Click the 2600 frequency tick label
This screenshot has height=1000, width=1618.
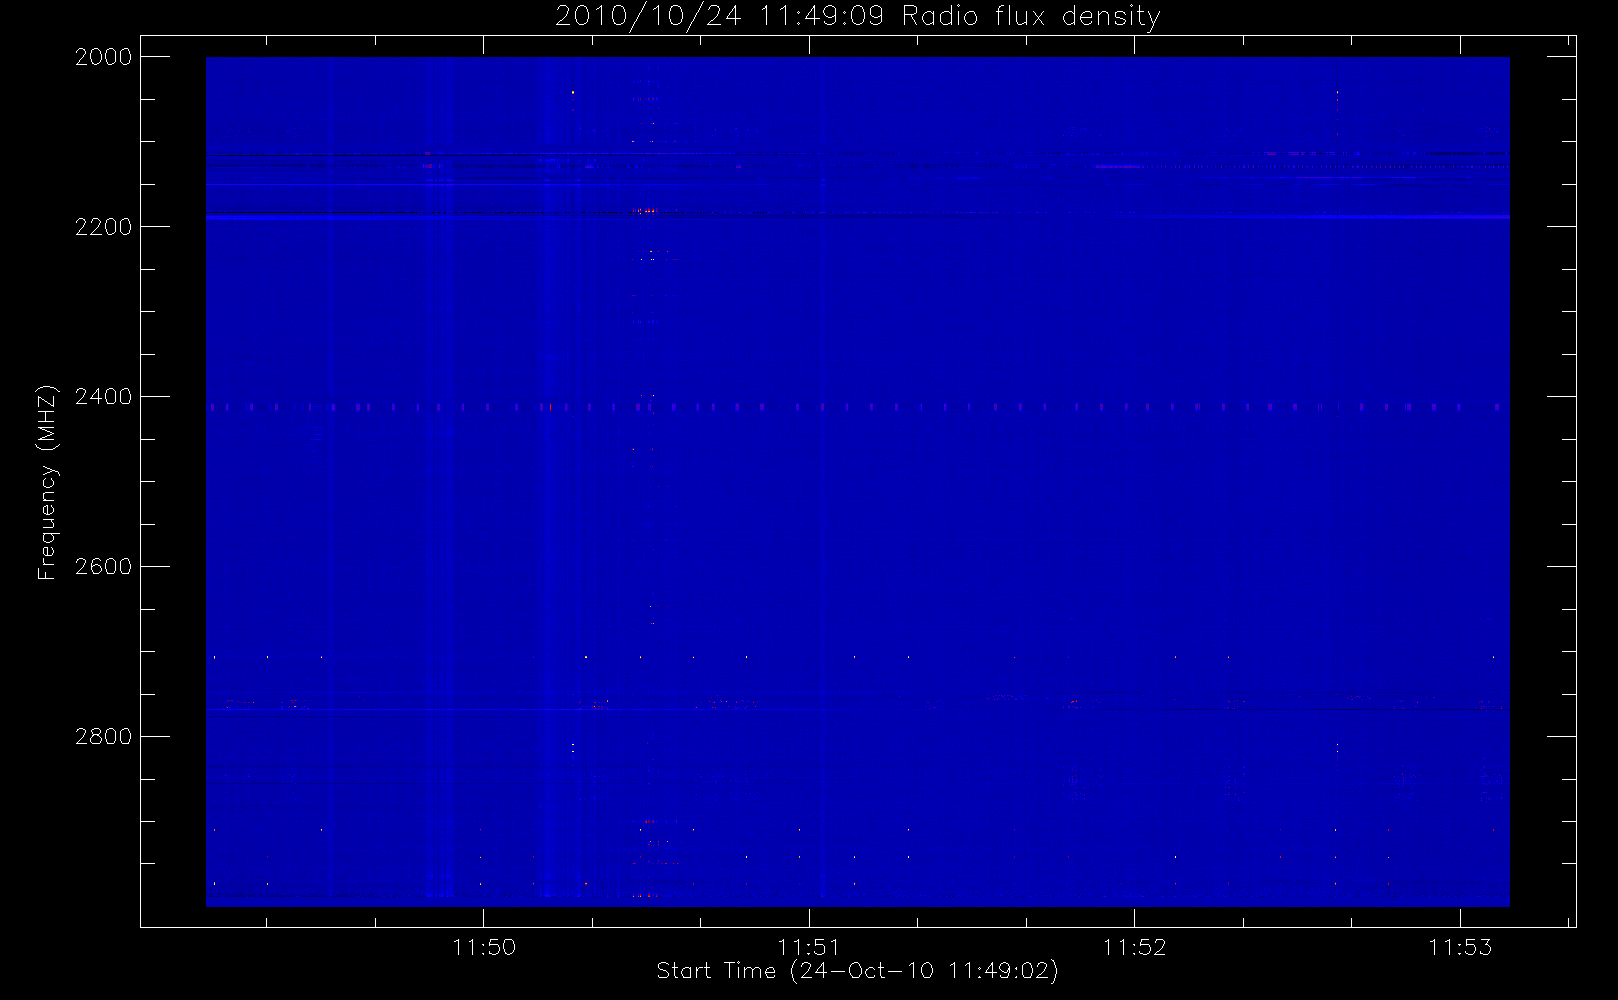104,567
